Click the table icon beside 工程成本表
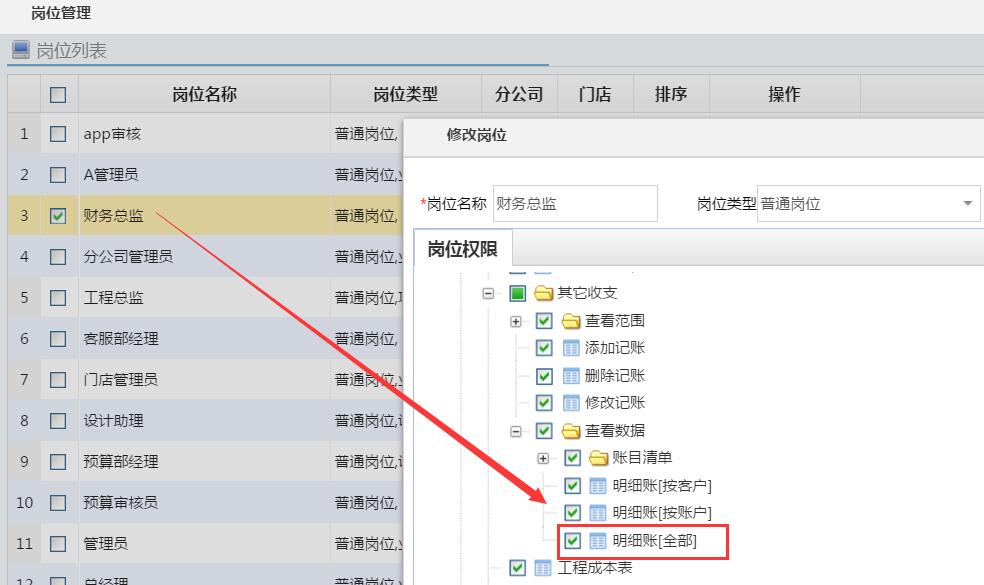Screen dimensions: 984x585 (542, 566)
